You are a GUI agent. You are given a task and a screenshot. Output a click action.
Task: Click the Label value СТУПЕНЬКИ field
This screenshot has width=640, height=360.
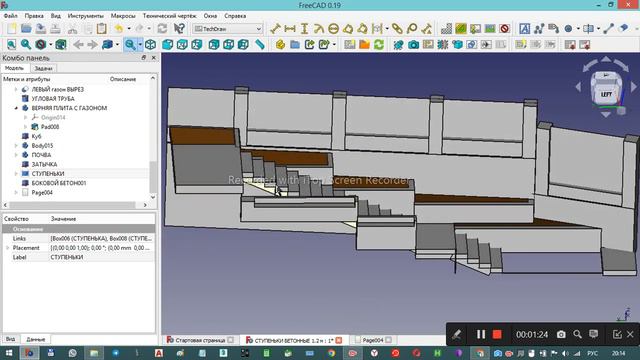pos(102,257)
